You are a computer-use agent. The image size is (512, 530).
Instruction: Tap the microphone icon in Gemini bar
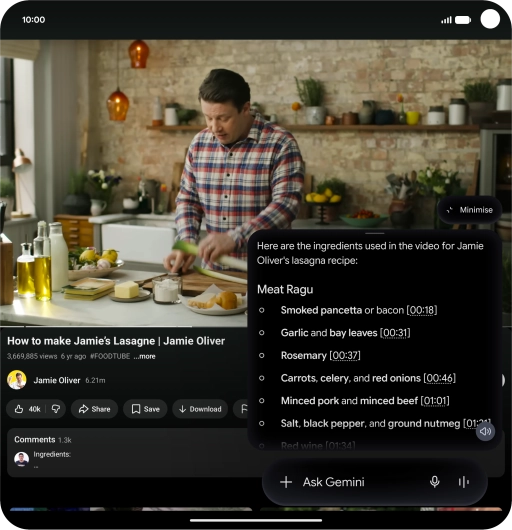[x=435, y=482]
